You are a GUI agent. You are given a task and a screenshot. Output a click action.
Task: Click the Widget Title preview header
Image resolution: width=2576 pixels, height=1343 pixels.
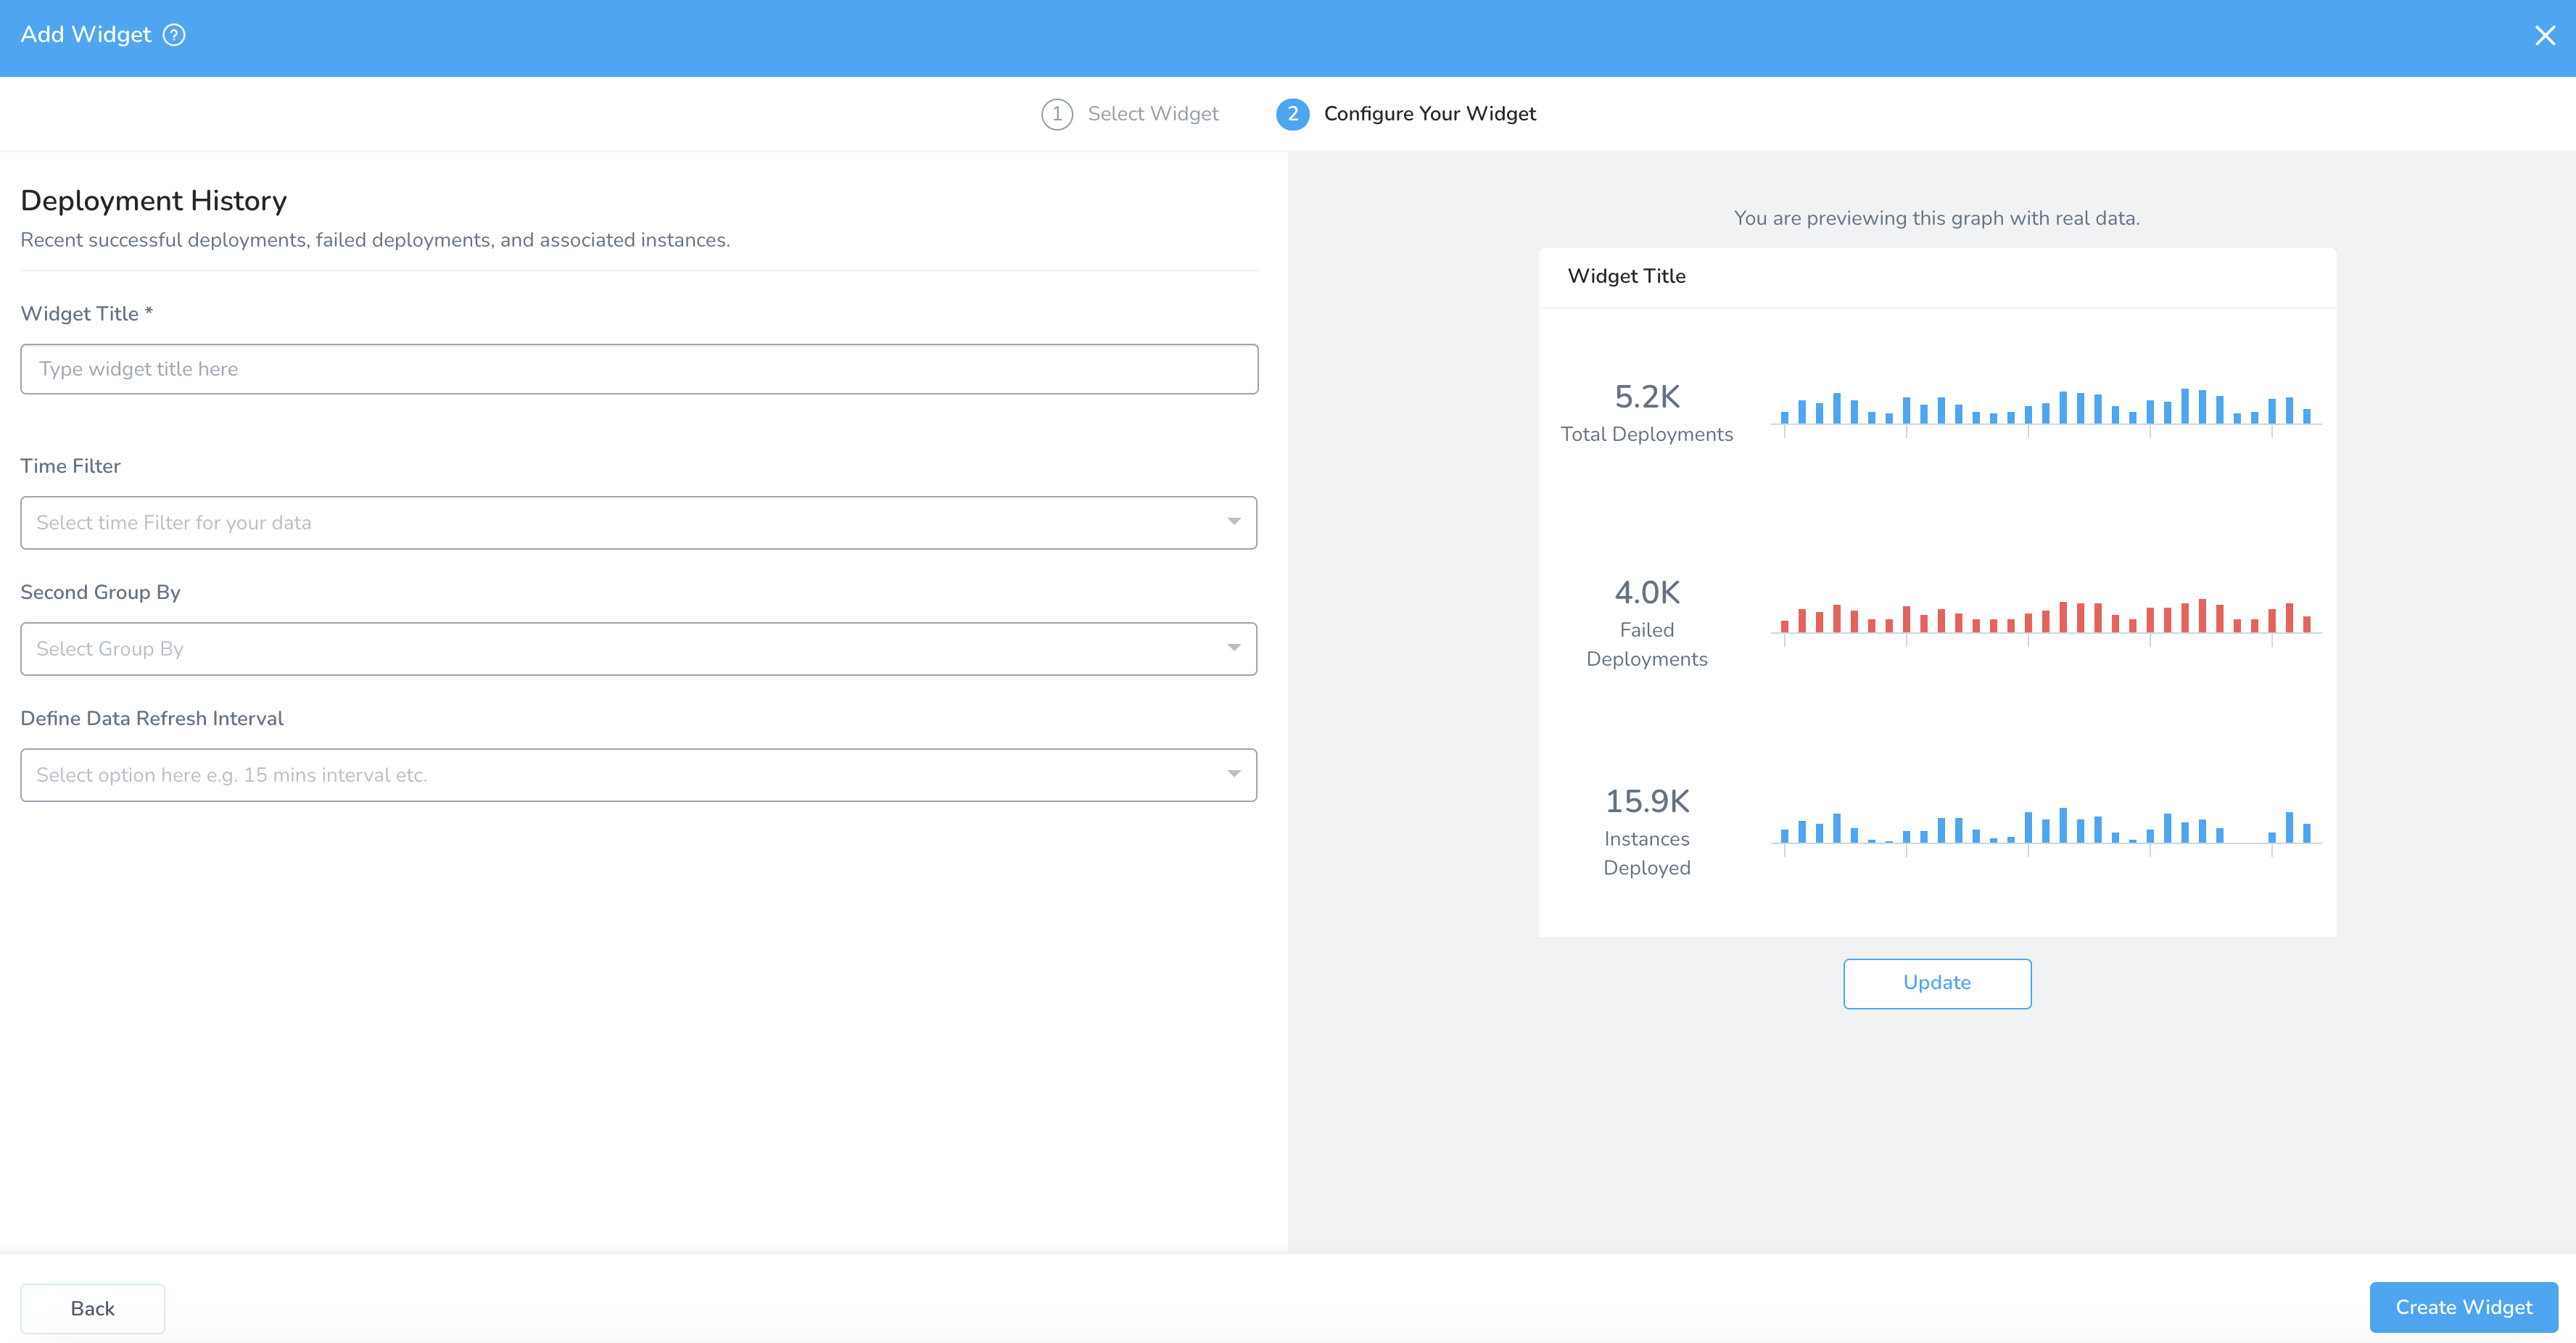(x=1626, y=276)
